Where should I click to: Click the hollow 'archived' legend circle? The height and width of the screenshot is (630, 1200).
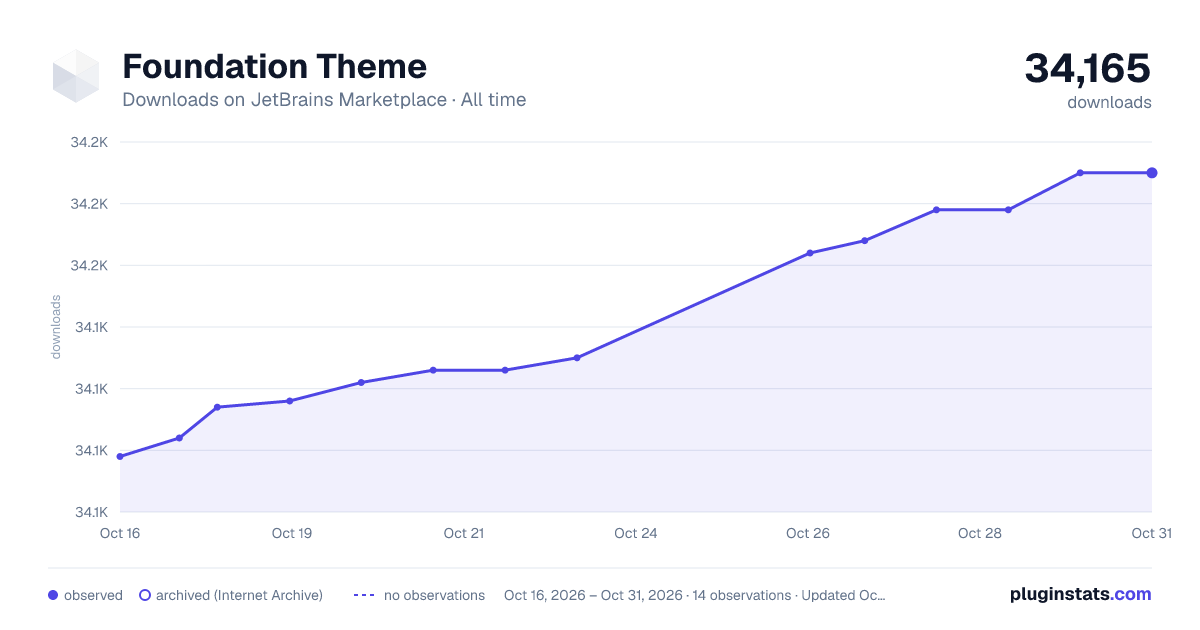(x=145, y=595)
